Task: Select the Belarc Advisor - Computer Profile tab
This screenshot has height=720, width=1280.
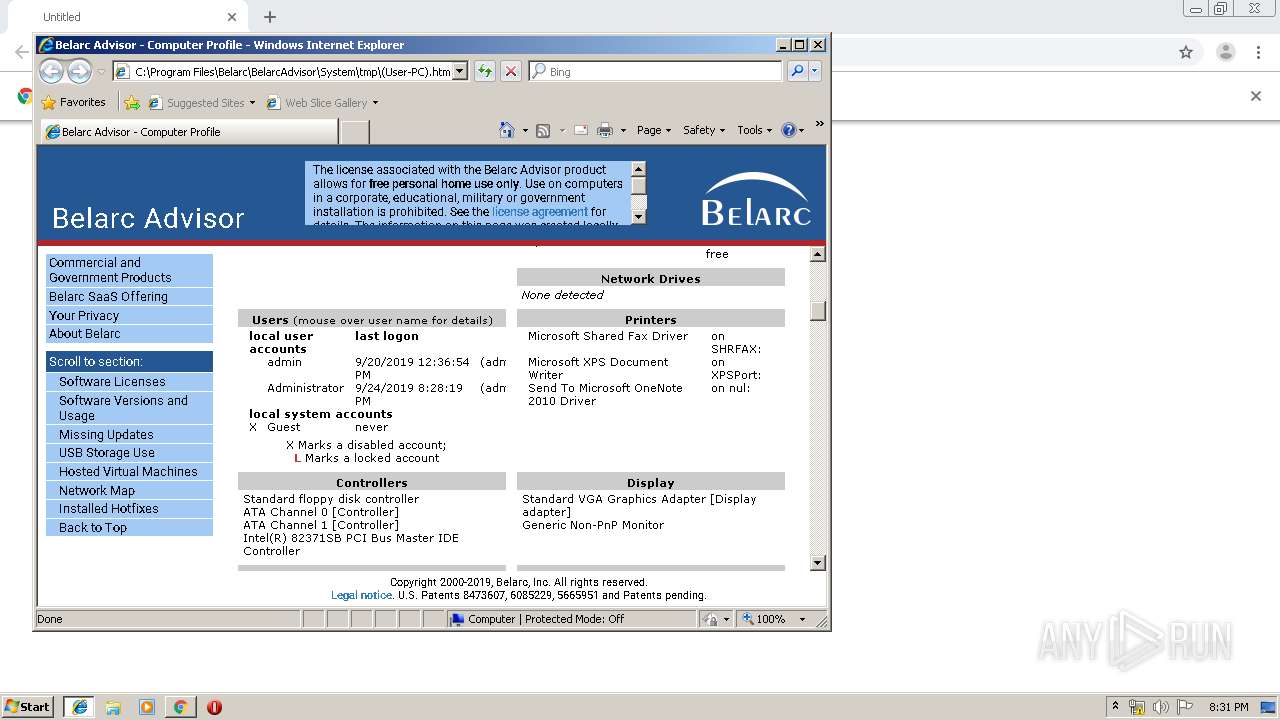Action: (189, 132)
